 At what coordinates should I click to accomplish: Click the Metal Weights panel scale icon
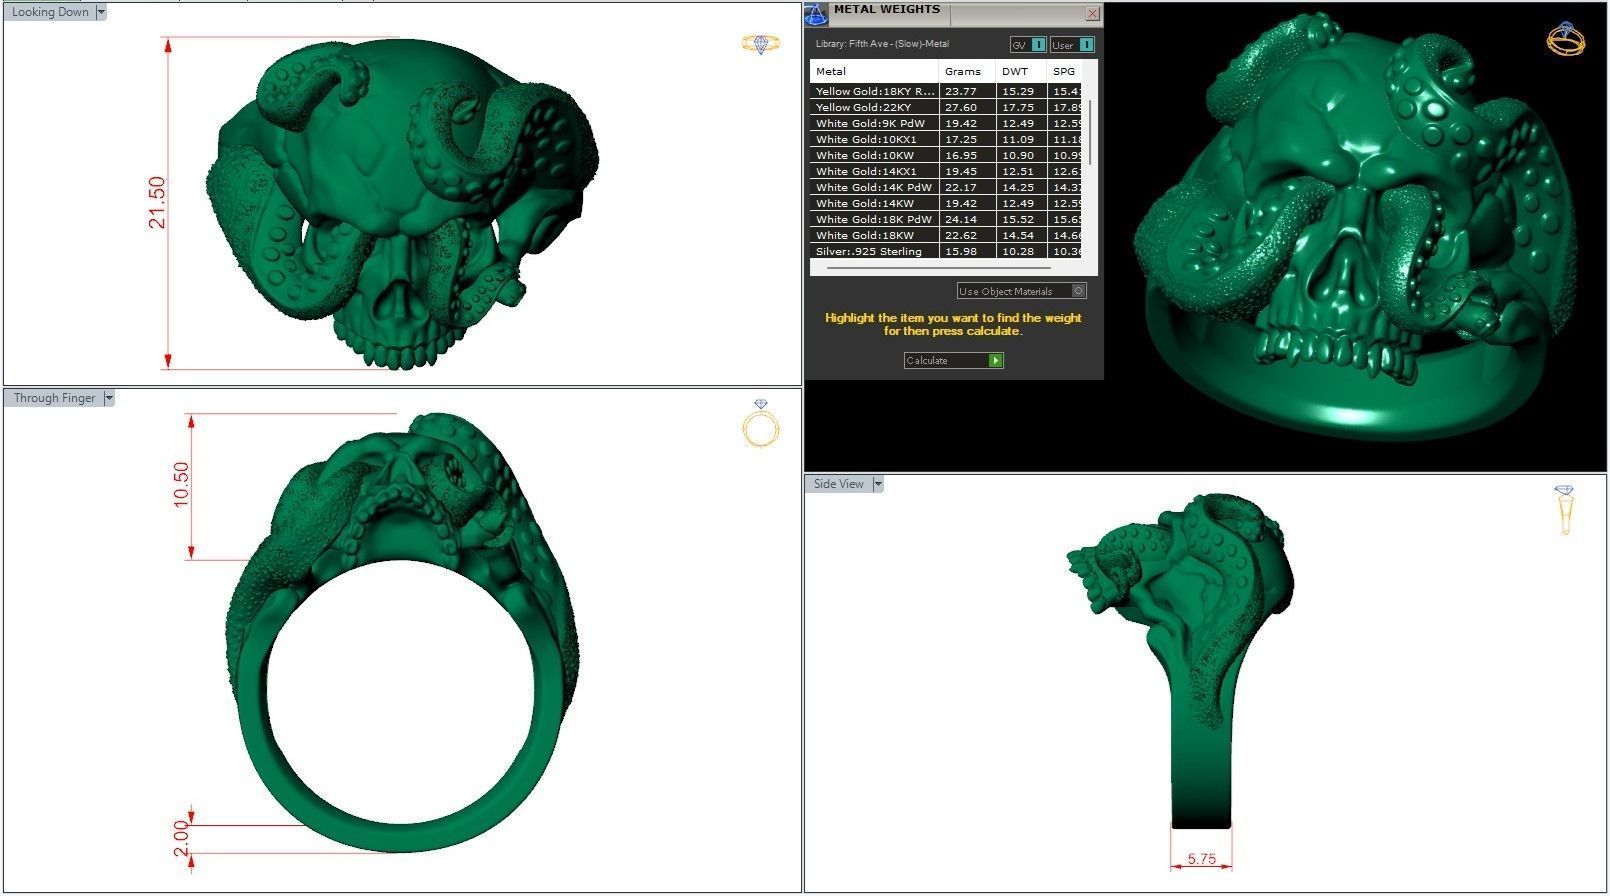[x=817, y=14]
